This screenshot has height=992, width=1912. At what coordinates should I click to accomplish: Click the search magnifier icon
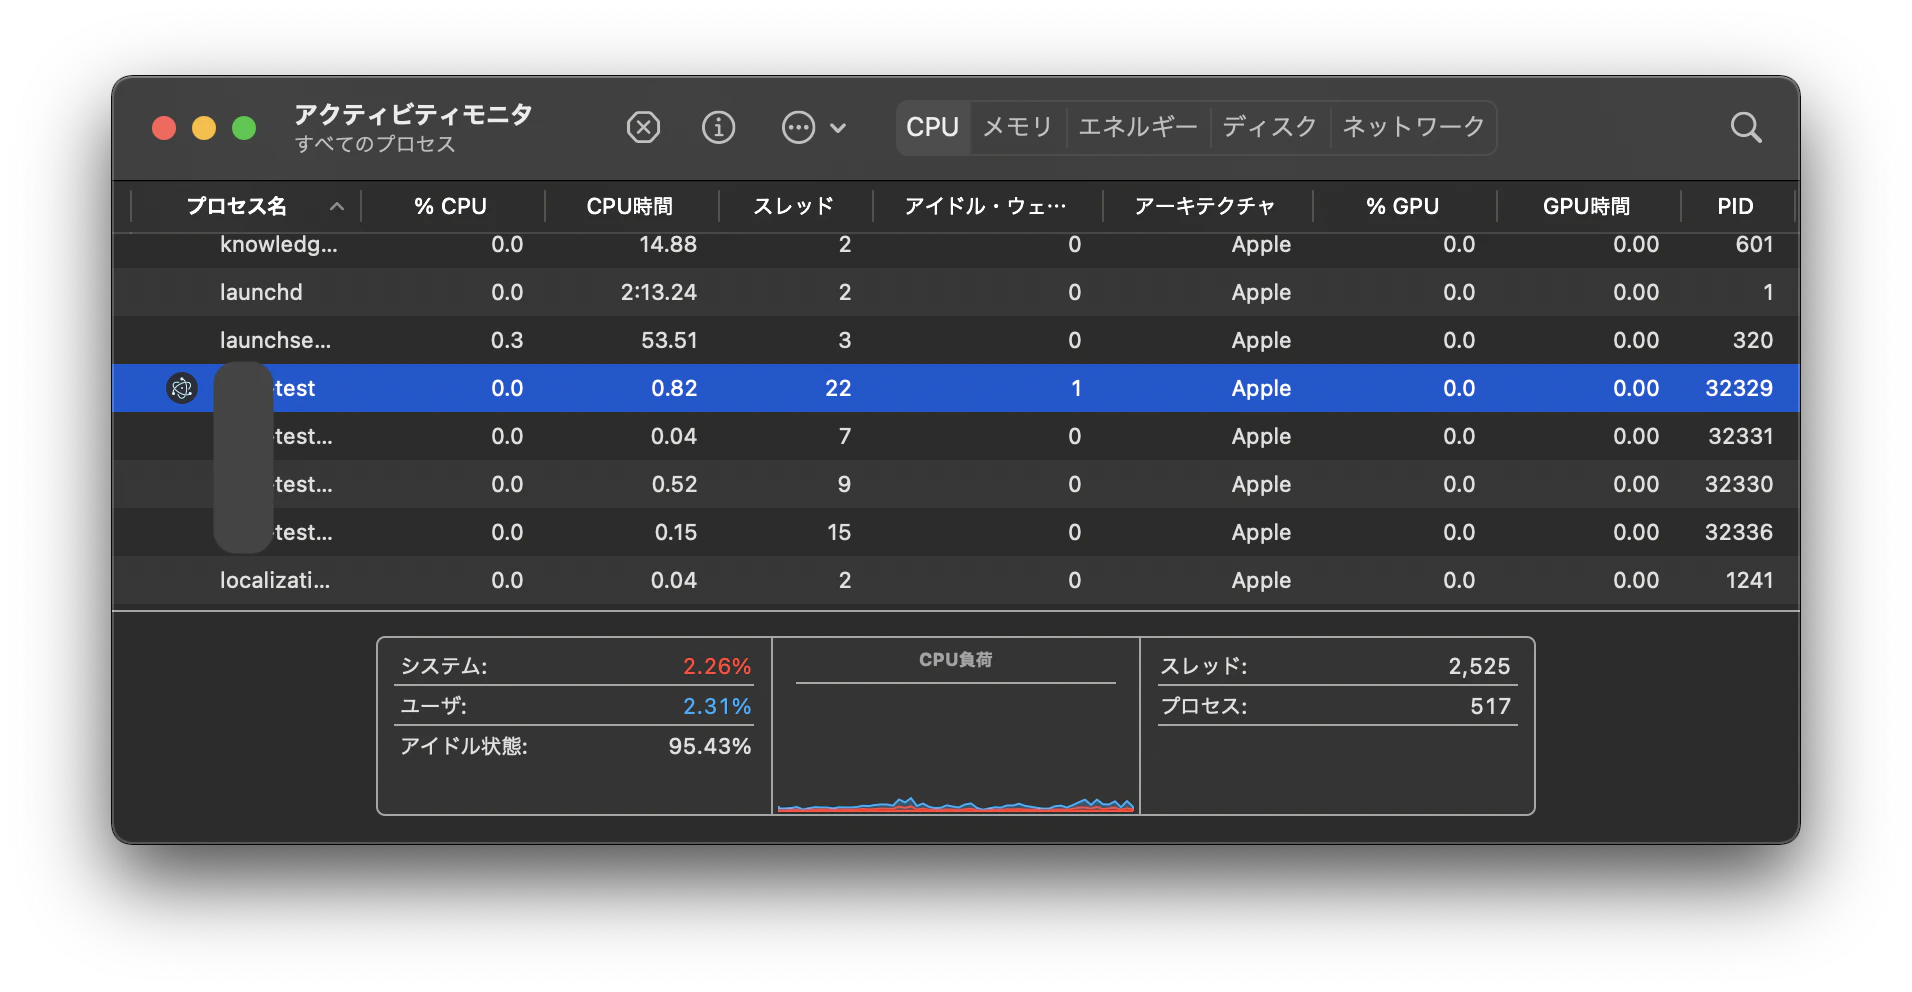1746,127
